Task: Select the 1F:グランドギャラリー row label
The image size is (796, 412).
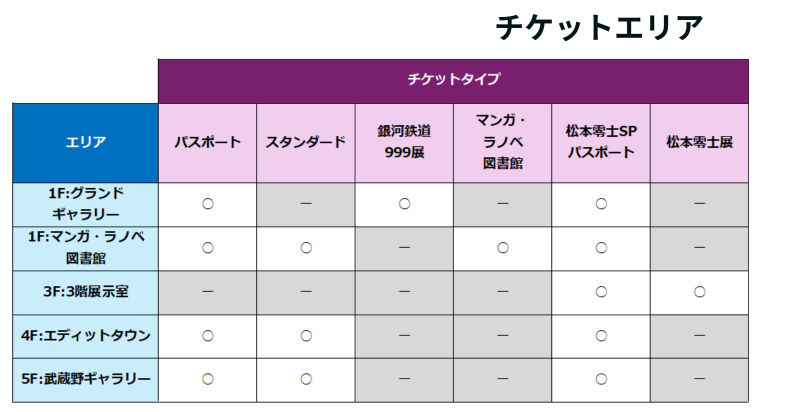Action: [x=85, y=204]
